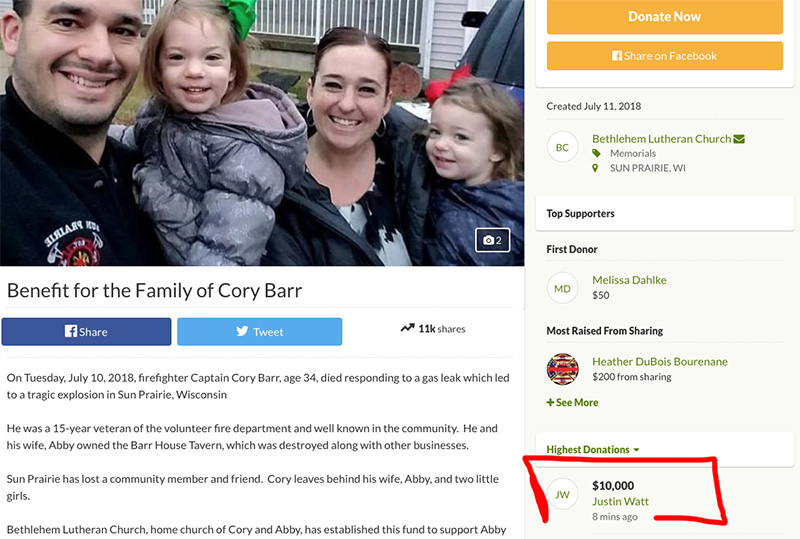This screenshot has width=800, height=539.
Task: Click Share on Facebook orange button
Action: click(x=664, y=56)
